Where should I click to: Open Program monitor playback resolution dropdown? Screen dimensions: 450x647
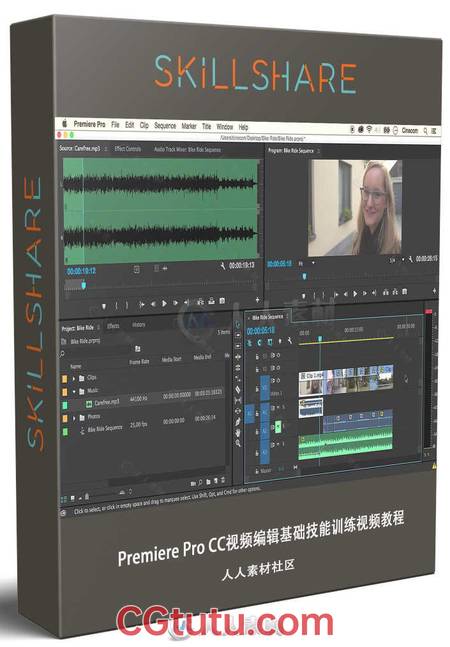397,260
